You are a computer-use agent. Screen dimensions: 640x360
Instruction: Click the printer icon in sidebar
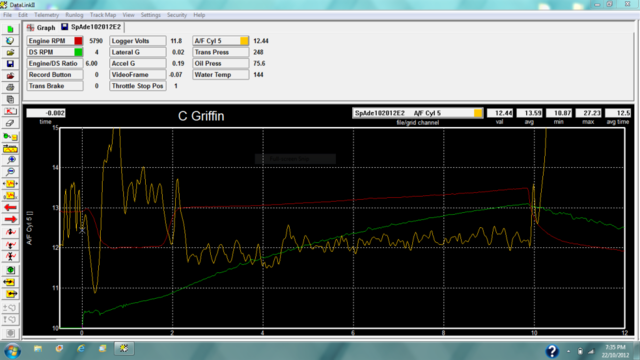point(11,87)
